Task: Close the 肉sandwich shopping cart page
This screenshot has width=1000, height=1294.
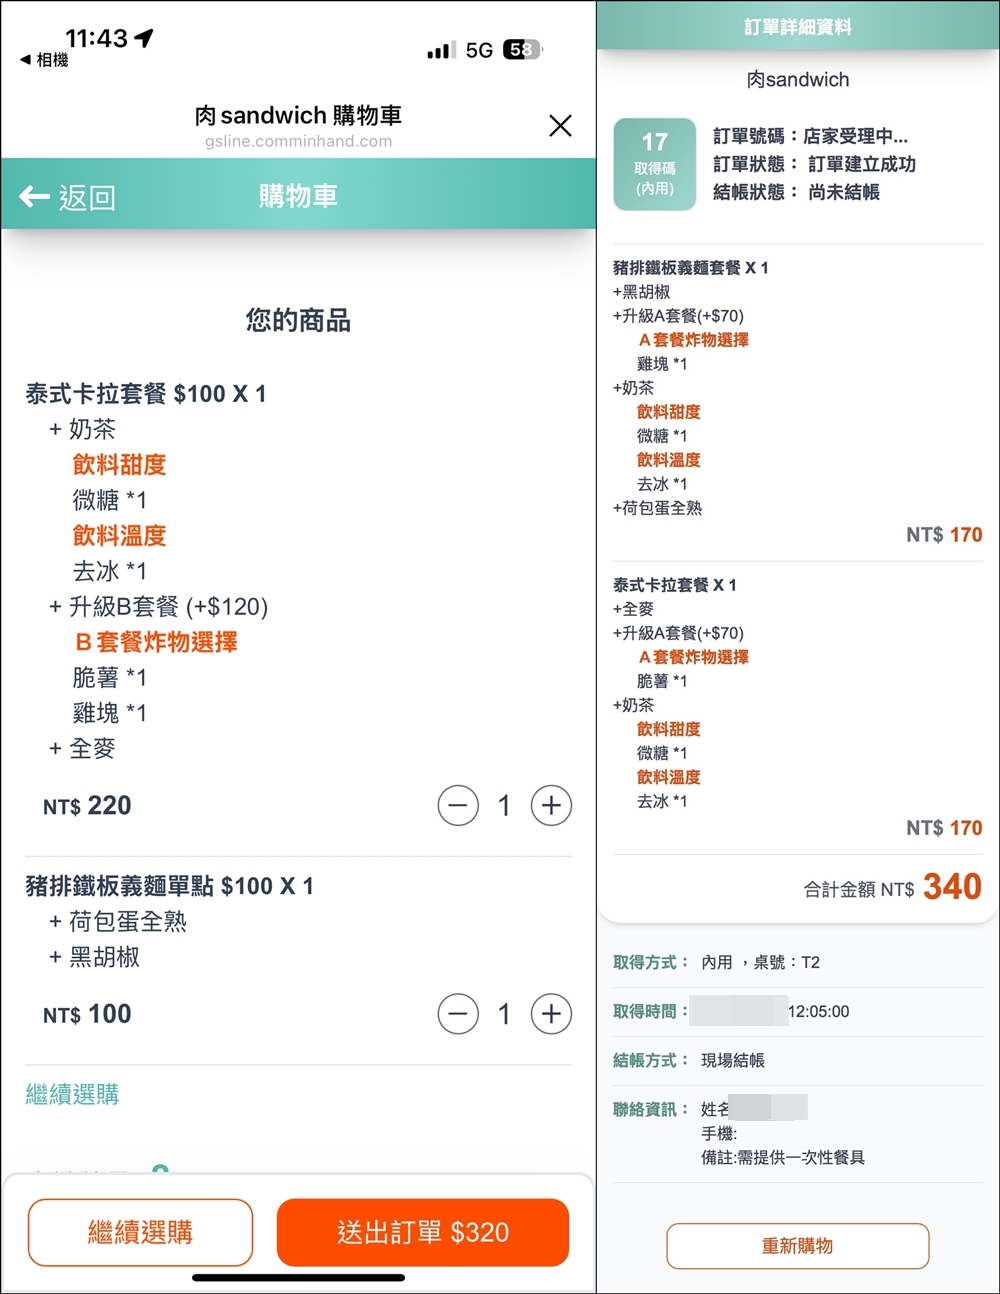Action: 560,125
